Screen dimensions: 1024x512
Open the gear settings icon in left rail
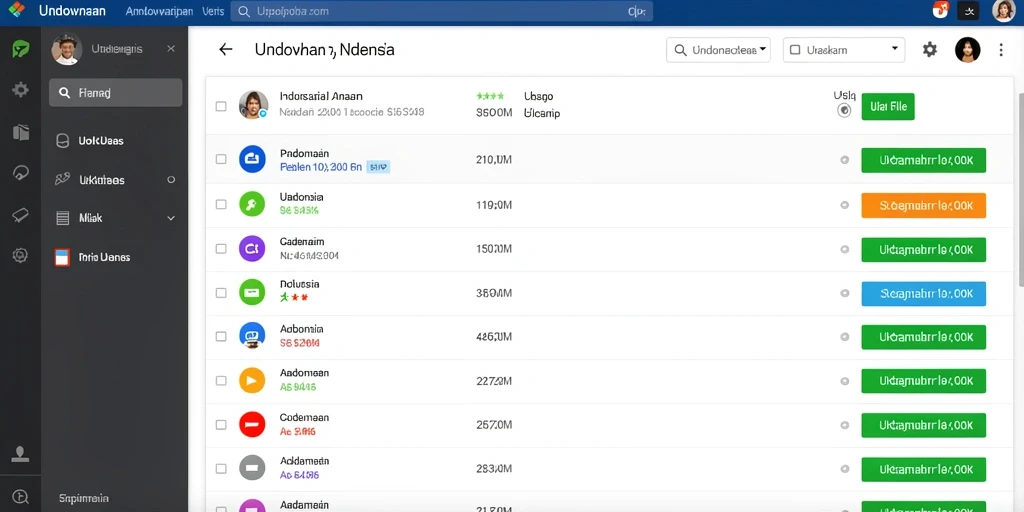tap(21, 90)
